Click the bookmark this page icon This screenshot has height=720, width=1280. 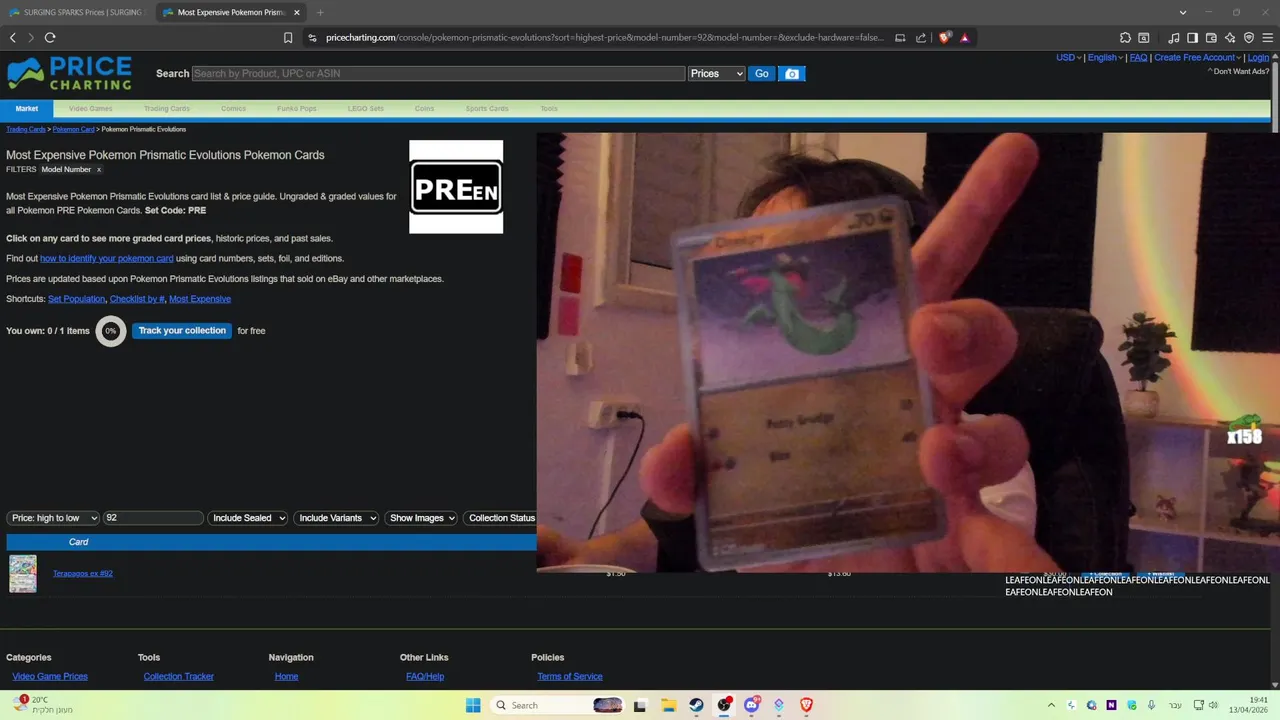point(288,38)
